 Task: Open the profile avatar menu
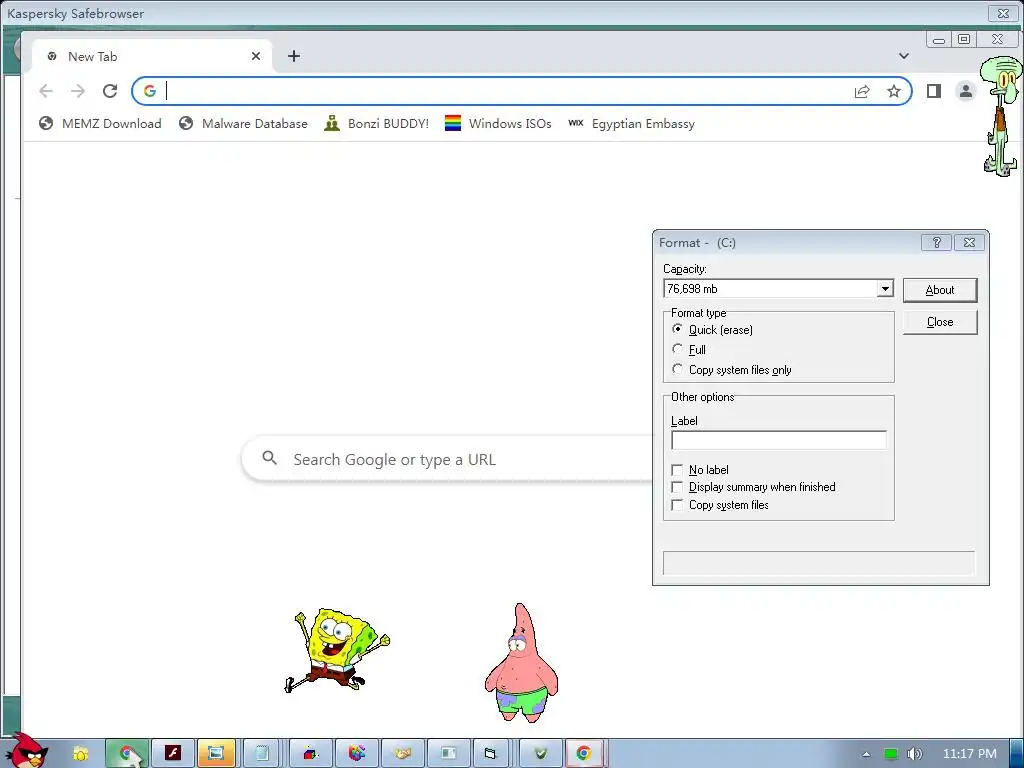click(x=966, y=91)
